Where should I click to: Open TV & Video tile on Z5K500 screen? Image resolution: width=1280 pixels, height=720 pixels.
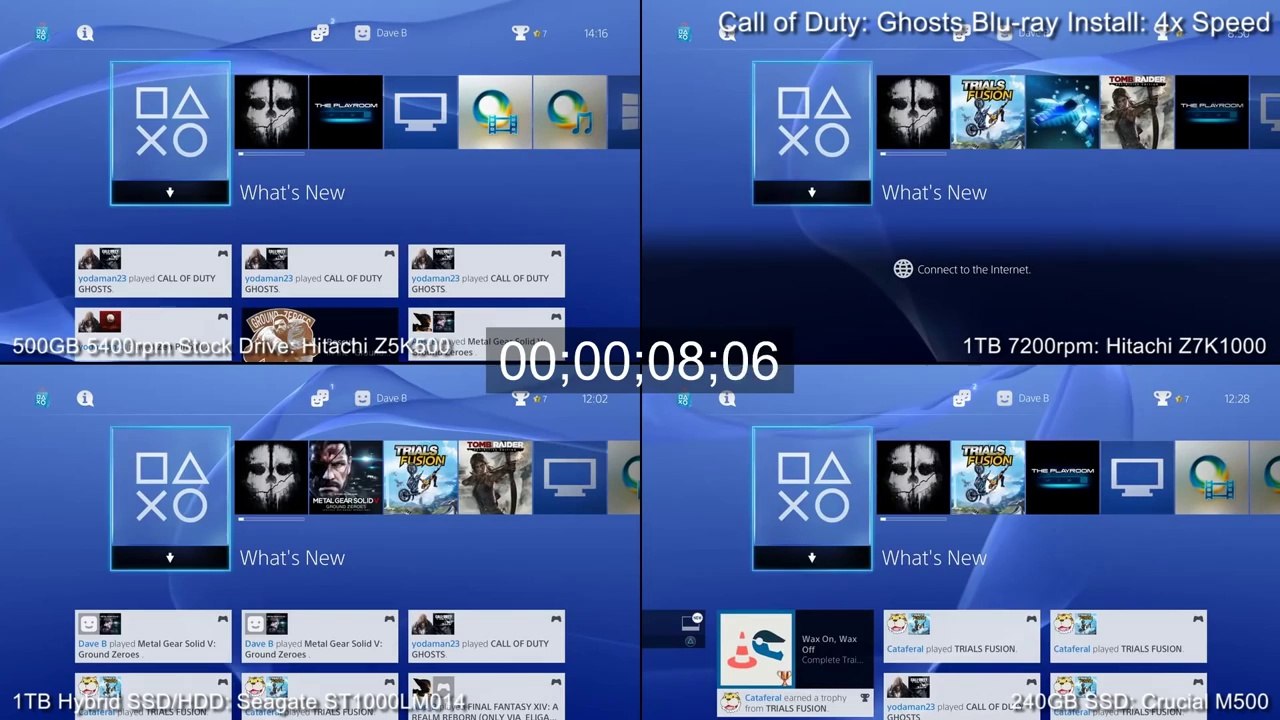pyautogui.click(x=421, y=112)
